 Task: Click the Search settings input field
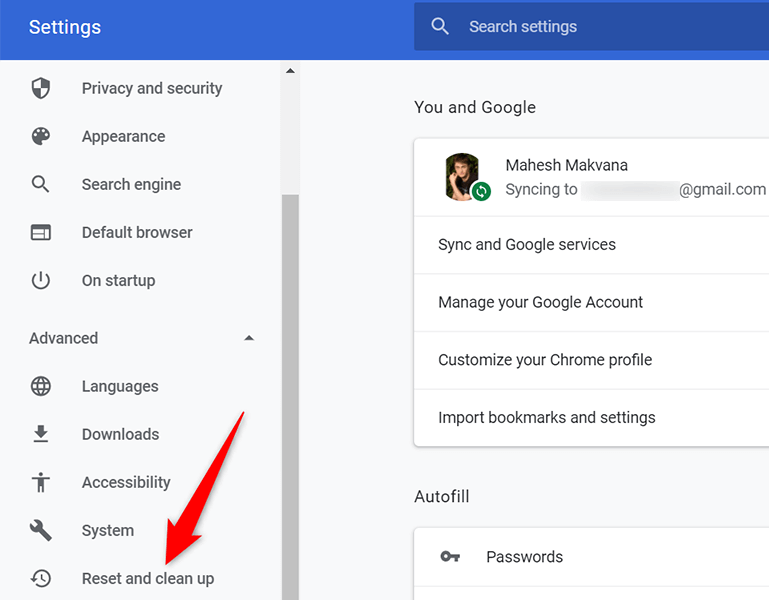pos(600,27)
